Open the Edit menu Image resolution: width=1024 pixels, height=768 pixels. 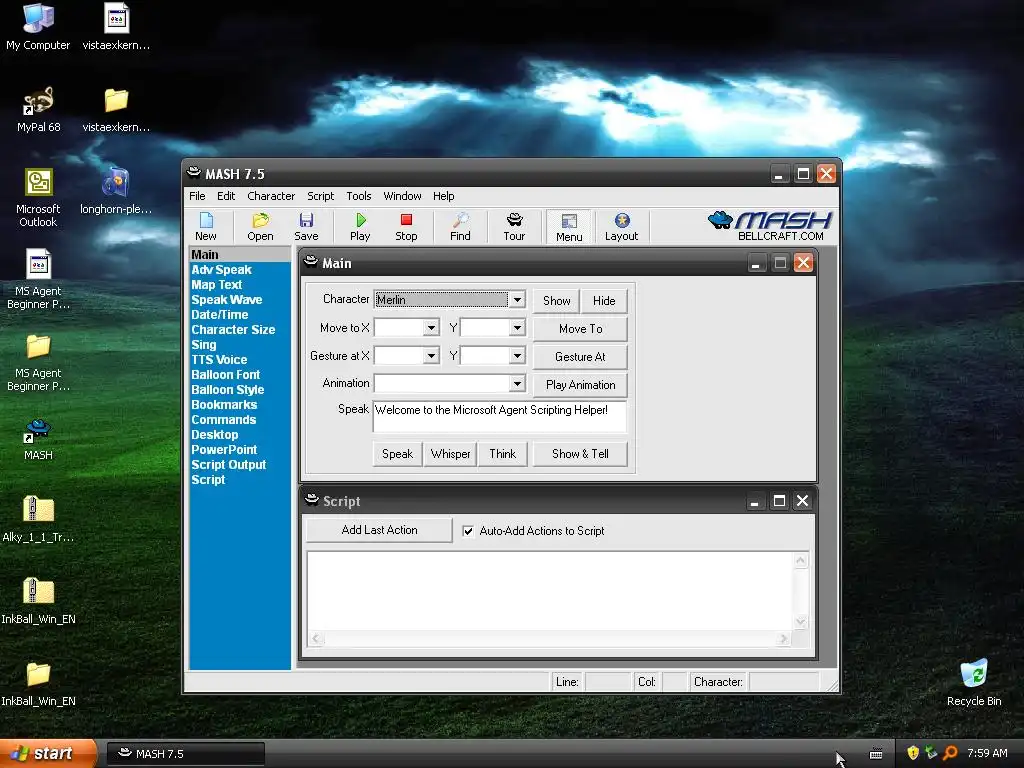click(226, 196)
